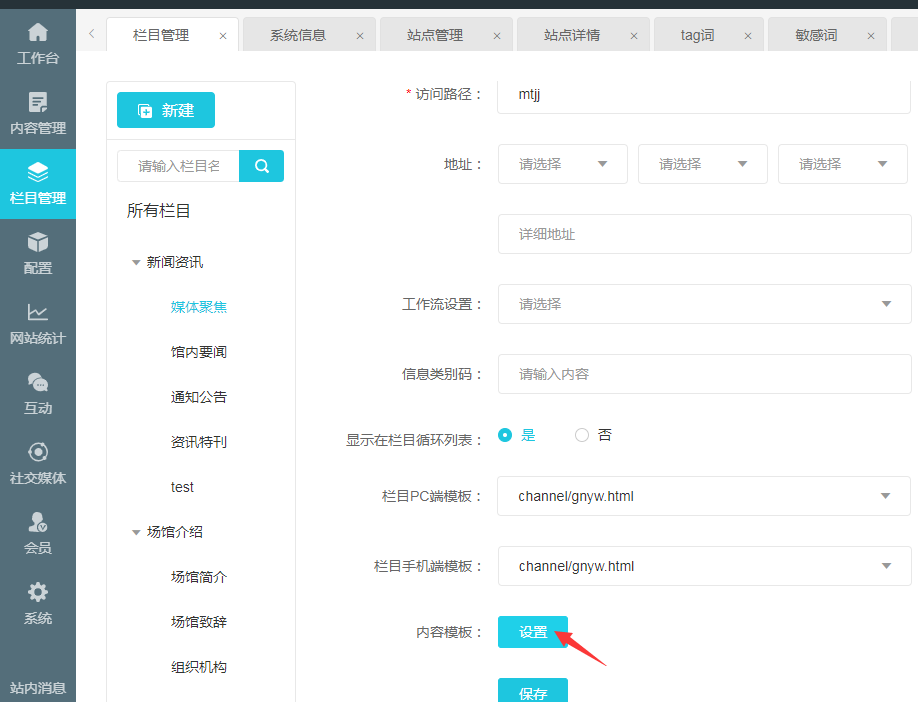The height and width of the screenshot is (702, 918).
Task: Open 内容管理 in the sidebar
Action: coord(38,103)
